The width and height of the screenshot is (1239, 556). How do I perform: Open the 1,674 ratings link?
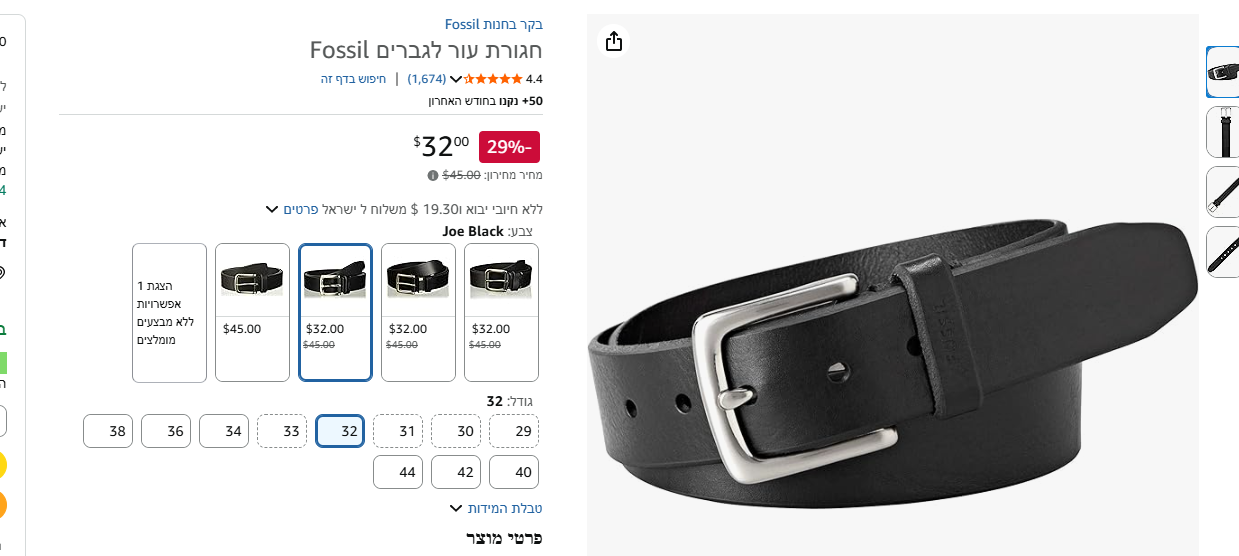pos(427,79)
